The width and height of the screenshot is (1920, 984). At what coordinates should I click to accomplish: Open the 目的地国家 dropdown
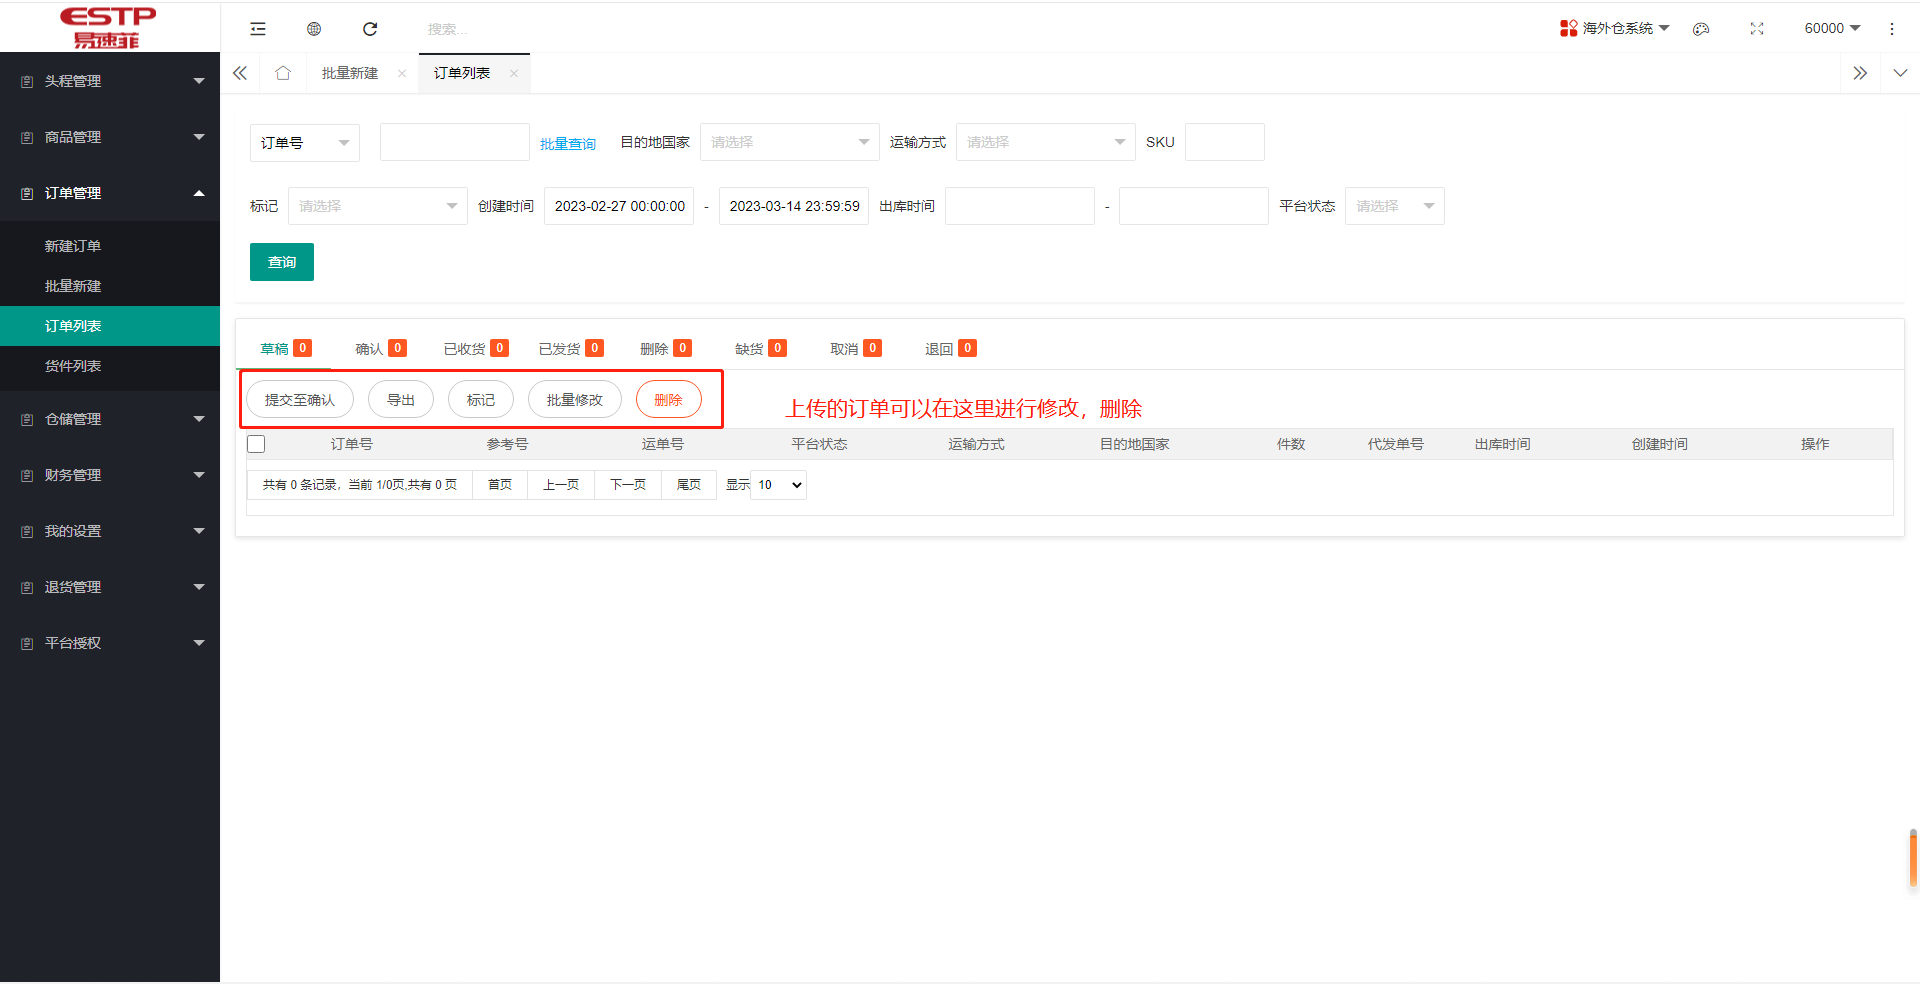coord(789,142)
